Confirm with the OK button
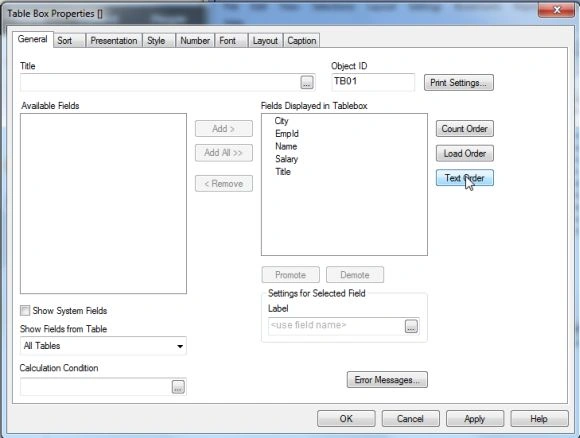This screenshot has height=438, width=580. [346, 418]
